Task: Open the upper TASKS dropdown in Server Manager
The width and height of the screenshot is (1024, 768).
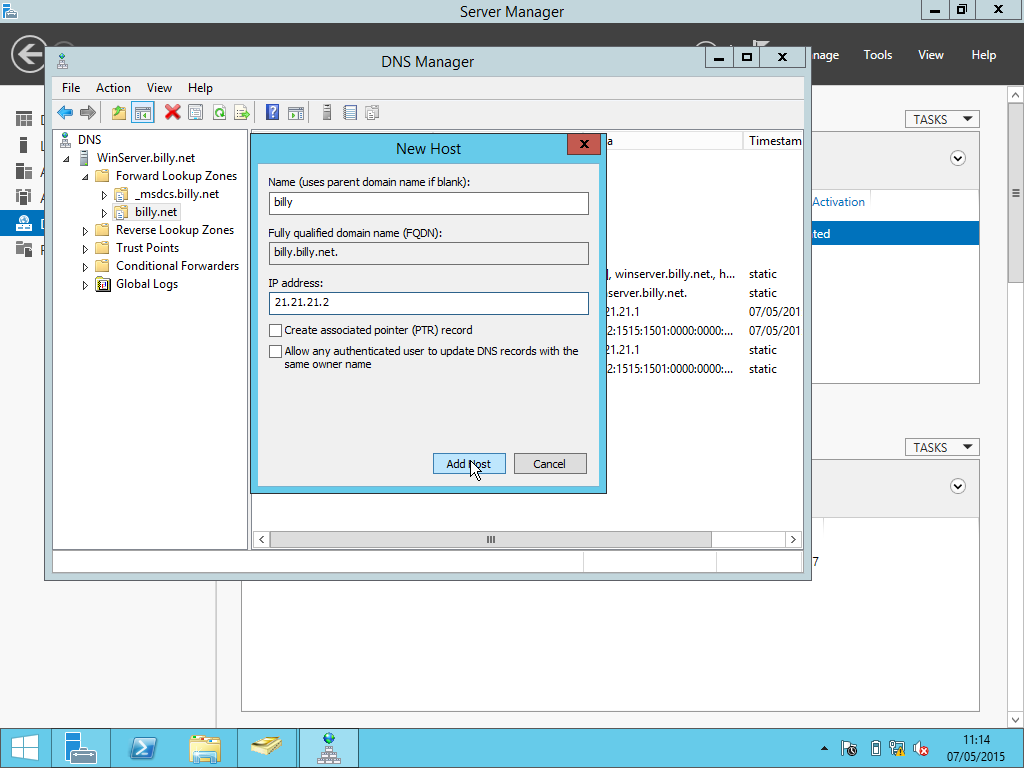Action: tap(942, 119)
